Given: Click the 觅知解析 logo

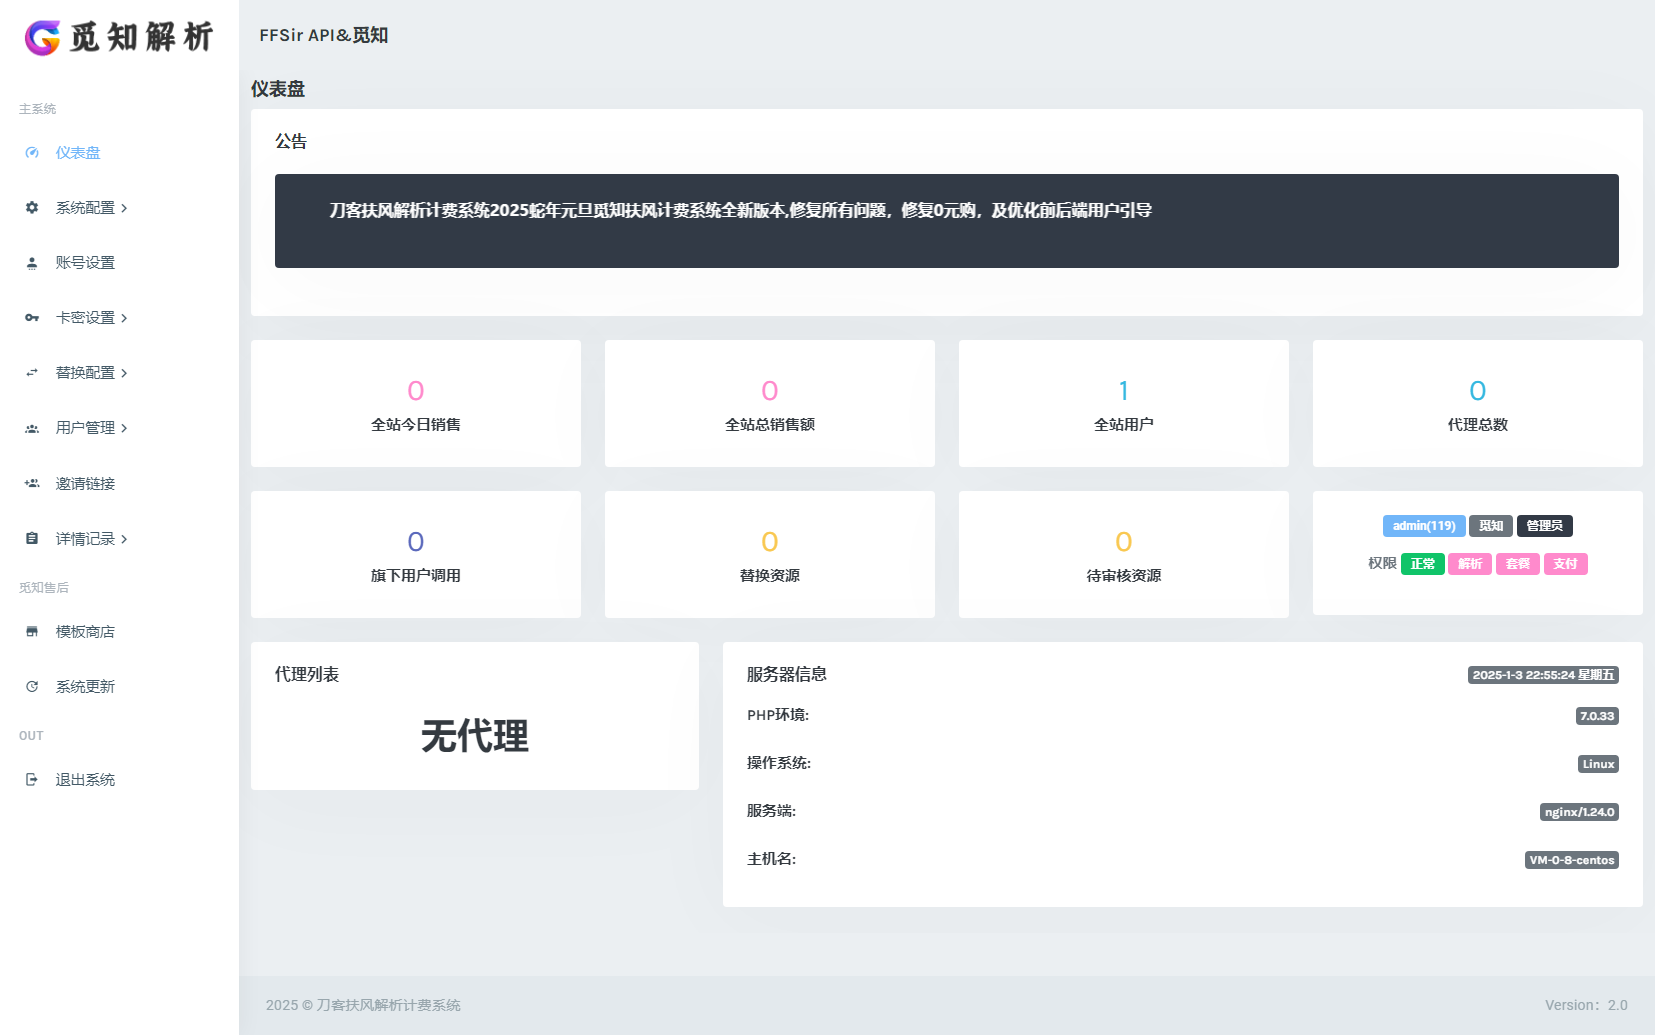Looking at the screenshot, I should point(118,38).
